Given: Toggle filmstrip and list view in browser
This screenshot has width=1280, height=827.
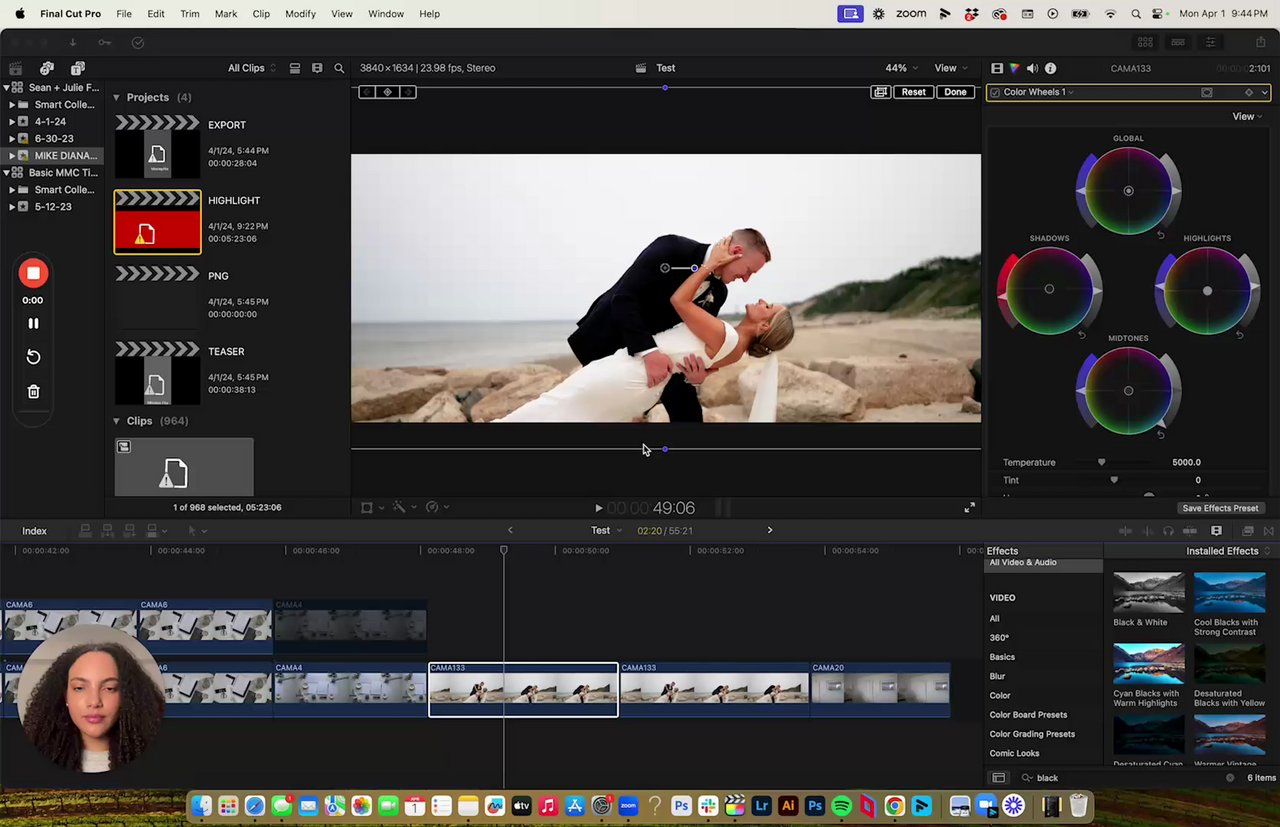Looking at the screenshot, I should tap(295, 68).
